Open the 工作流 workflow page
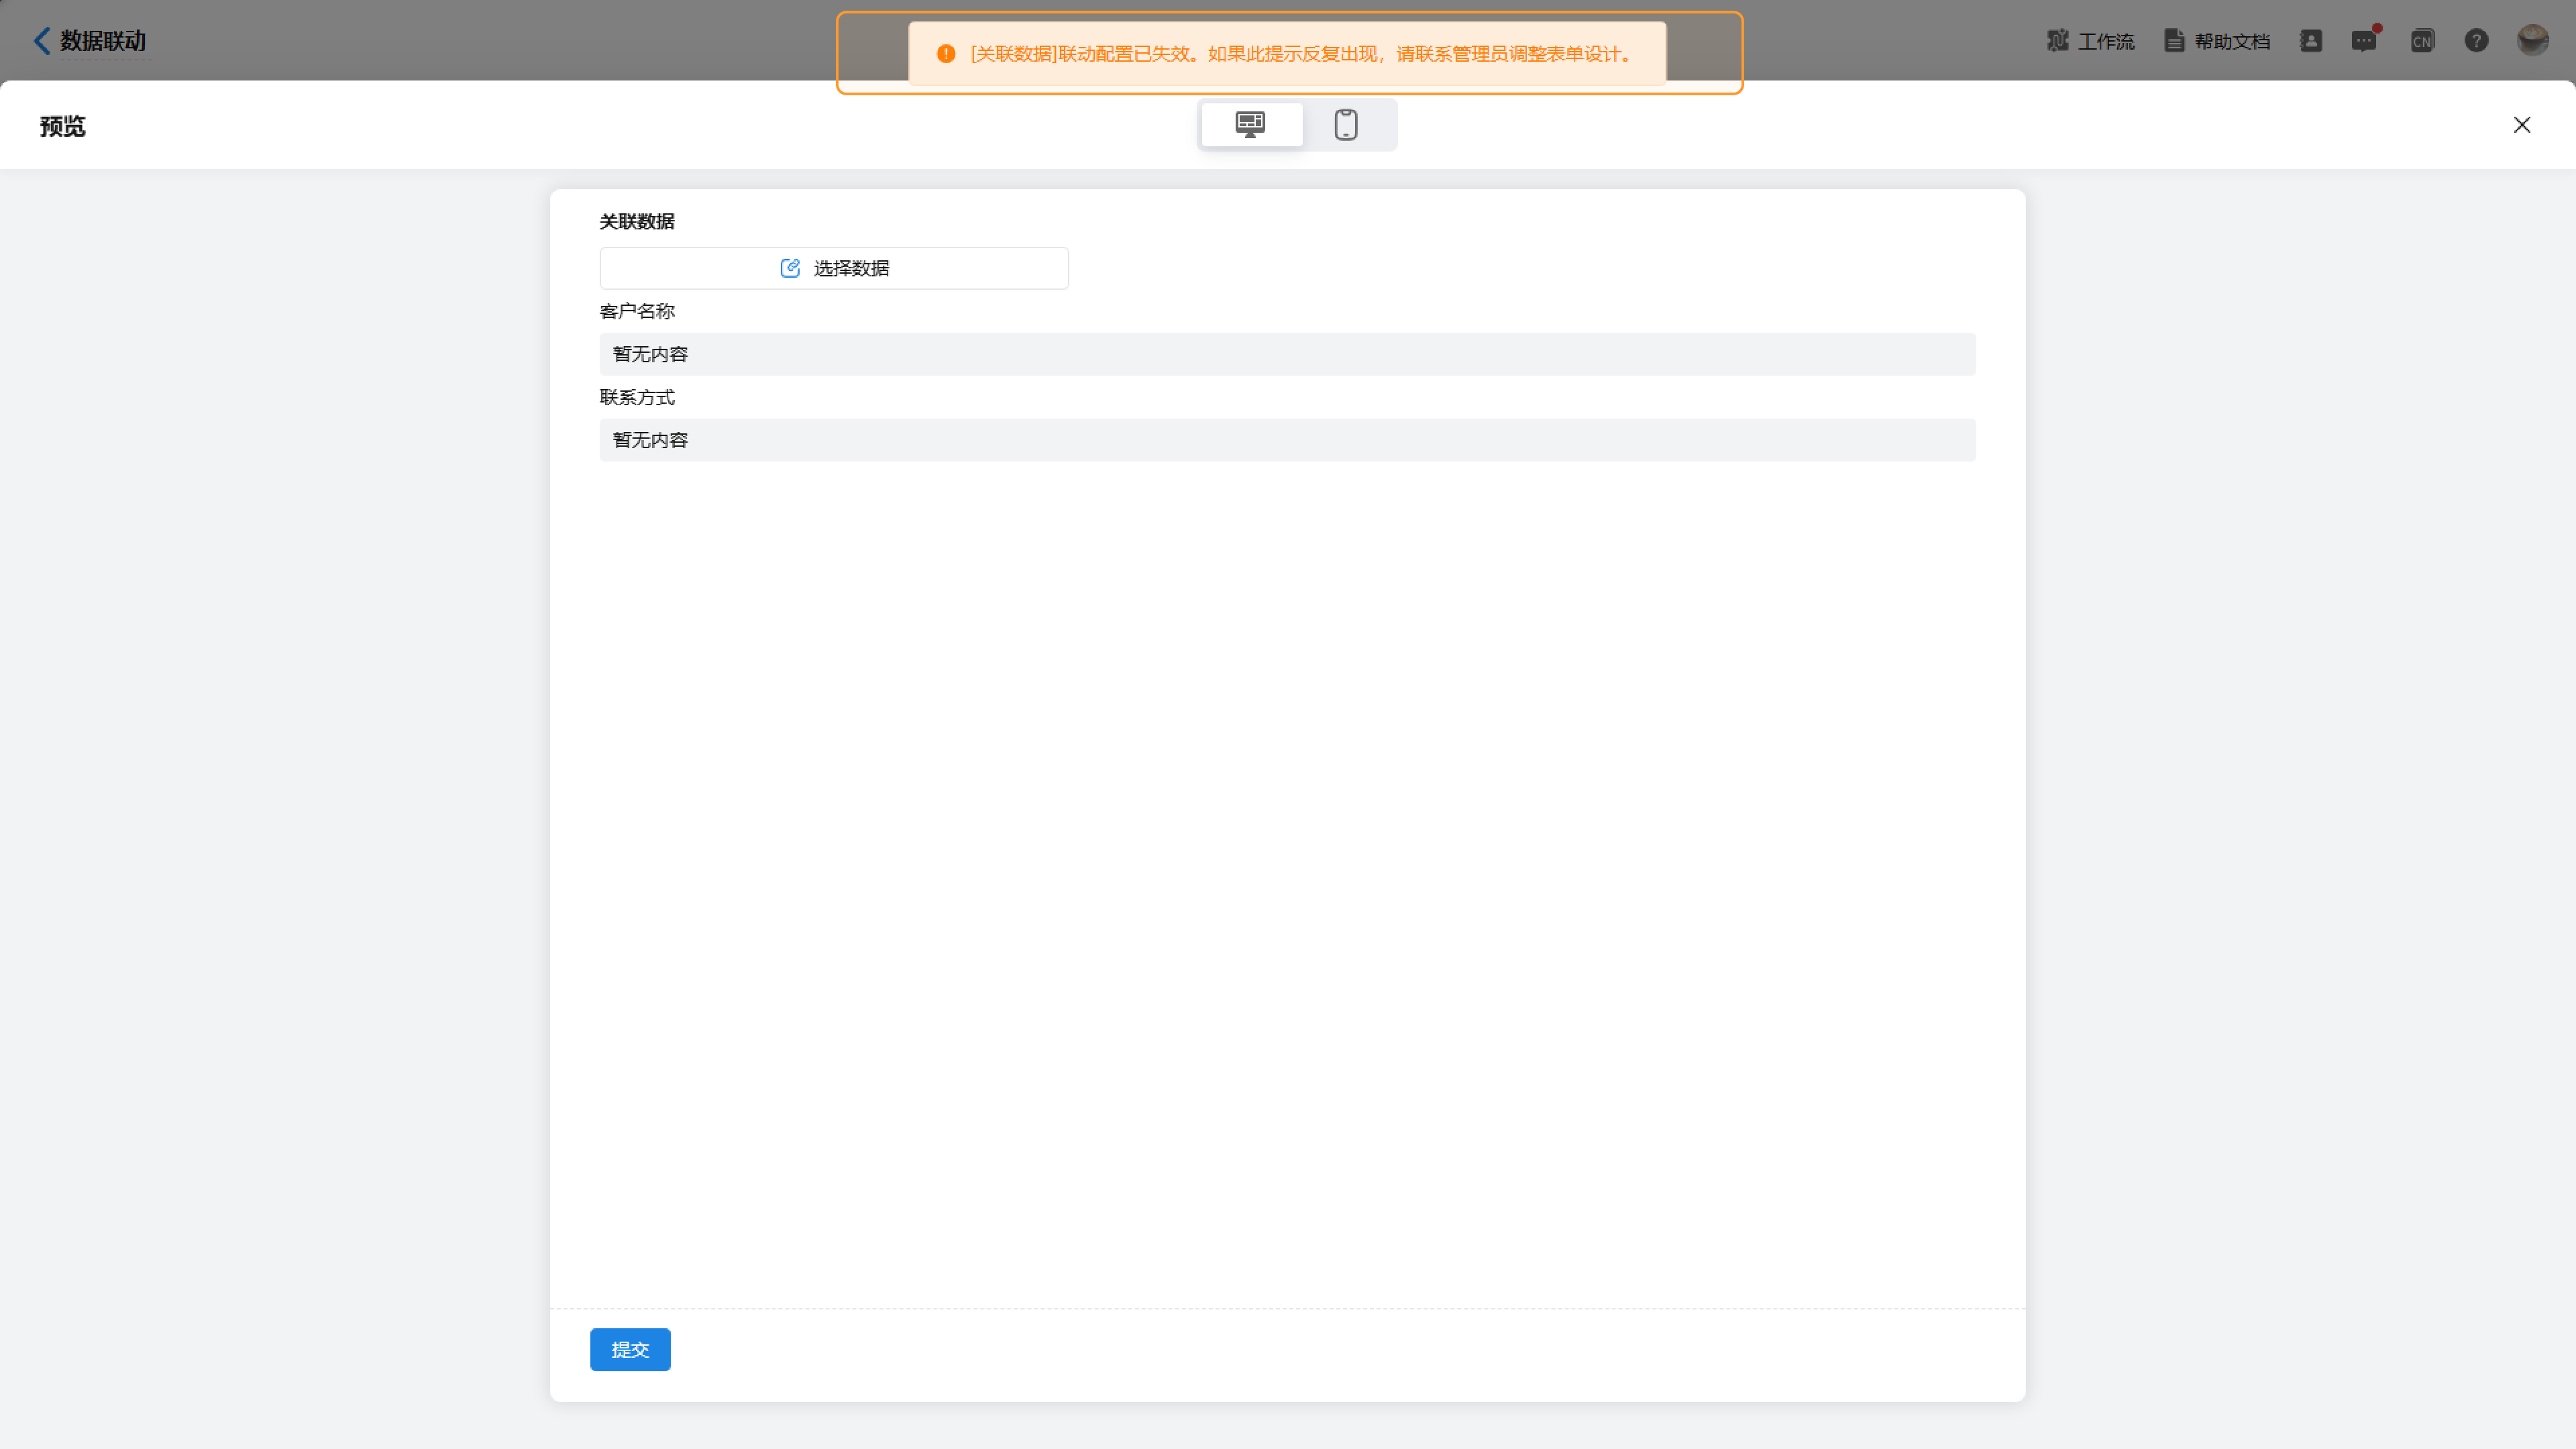Viewport: 2576px width, 1449px height. 2090,41
